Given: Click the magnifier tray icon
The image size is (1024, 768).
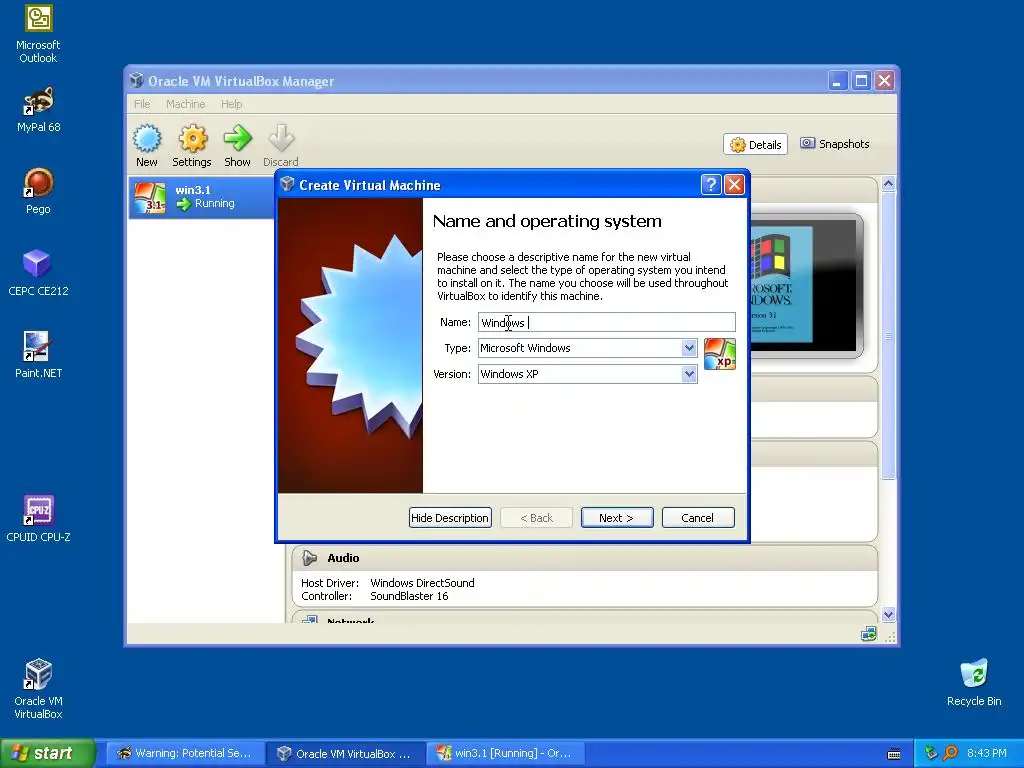Looking at the screenshot, I should click(950, 754).
